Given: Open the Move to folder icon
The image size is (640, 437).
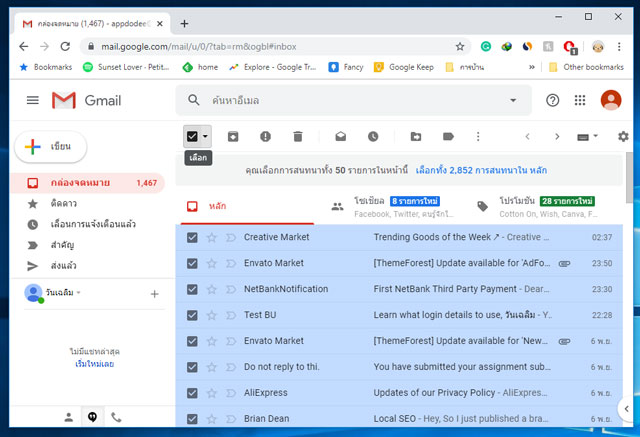Looking at the screenshot, I should tap(416, 137).
